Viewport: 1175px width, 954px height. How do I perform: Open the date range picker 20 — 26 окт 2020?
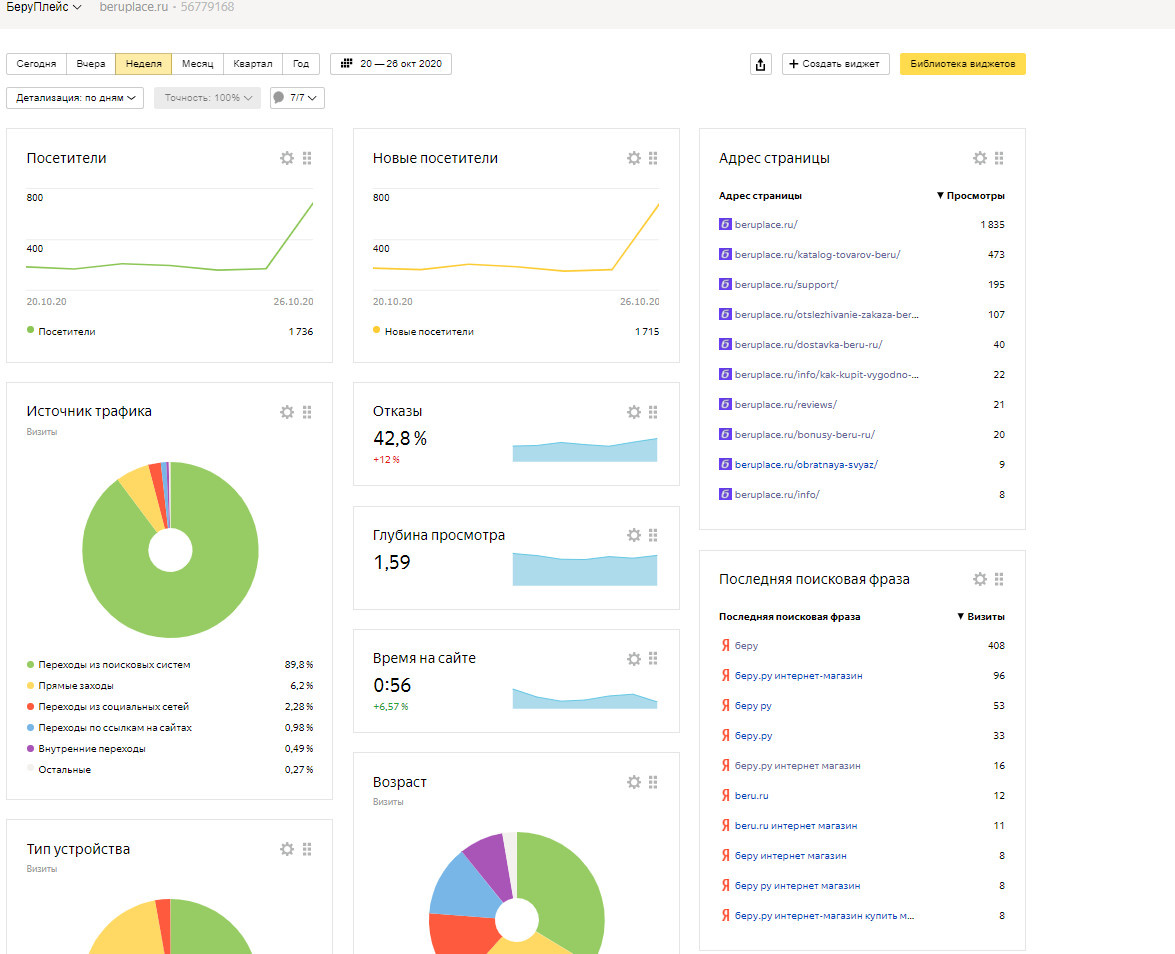(391, 64)
